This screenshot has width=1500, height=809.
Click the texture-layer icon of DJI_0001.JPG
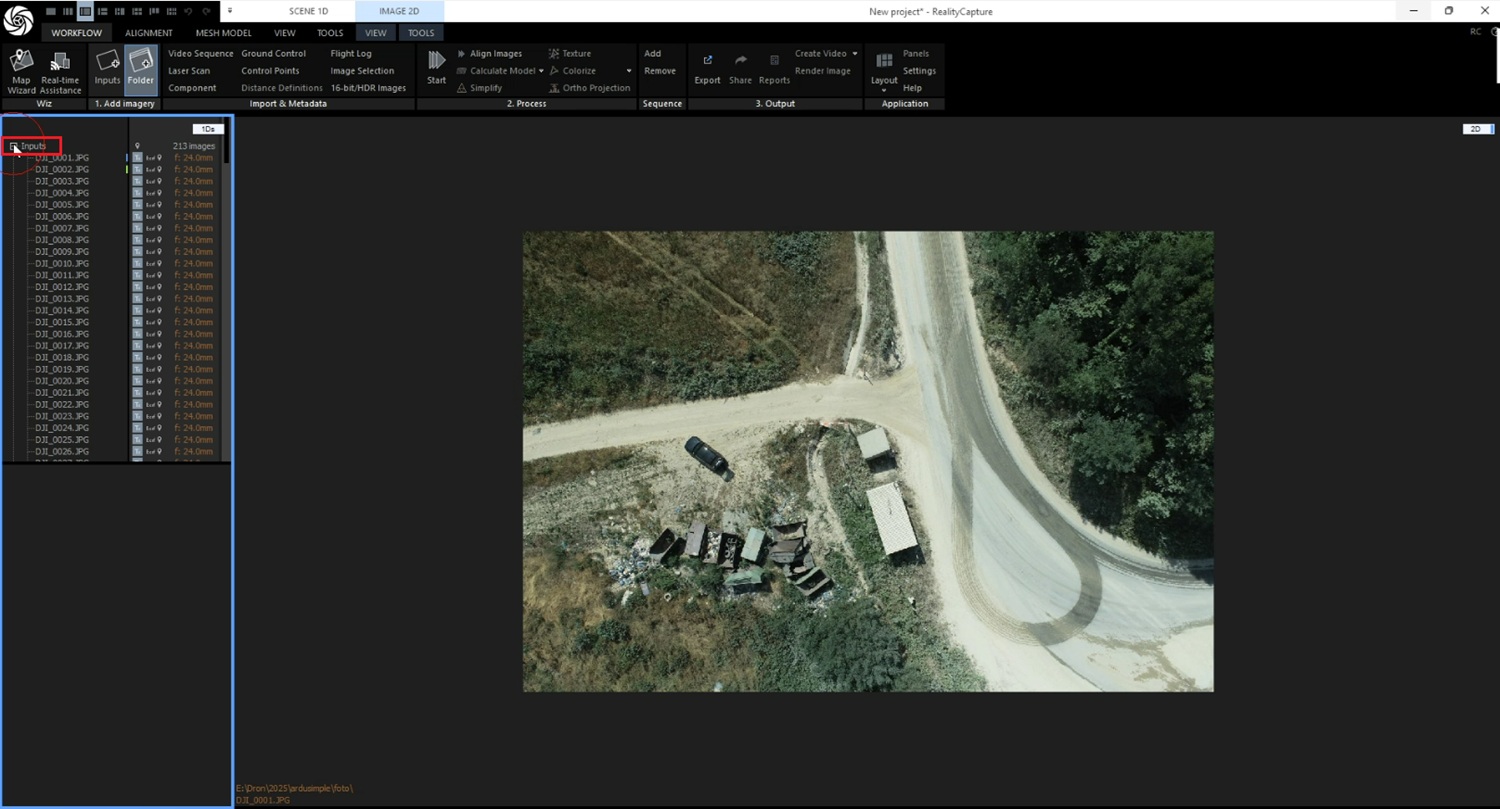138,158
